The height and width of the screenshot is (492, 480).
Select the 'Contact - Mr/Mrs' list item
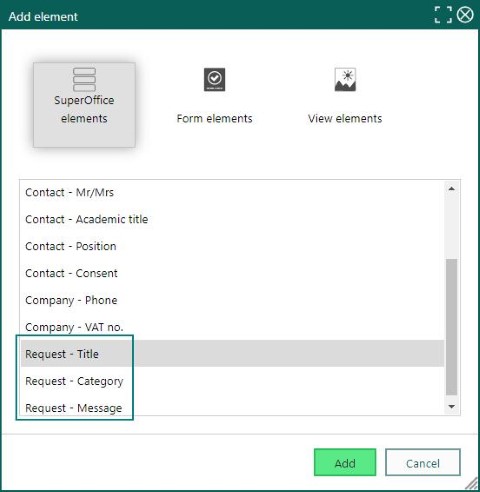tap(232, 192)
